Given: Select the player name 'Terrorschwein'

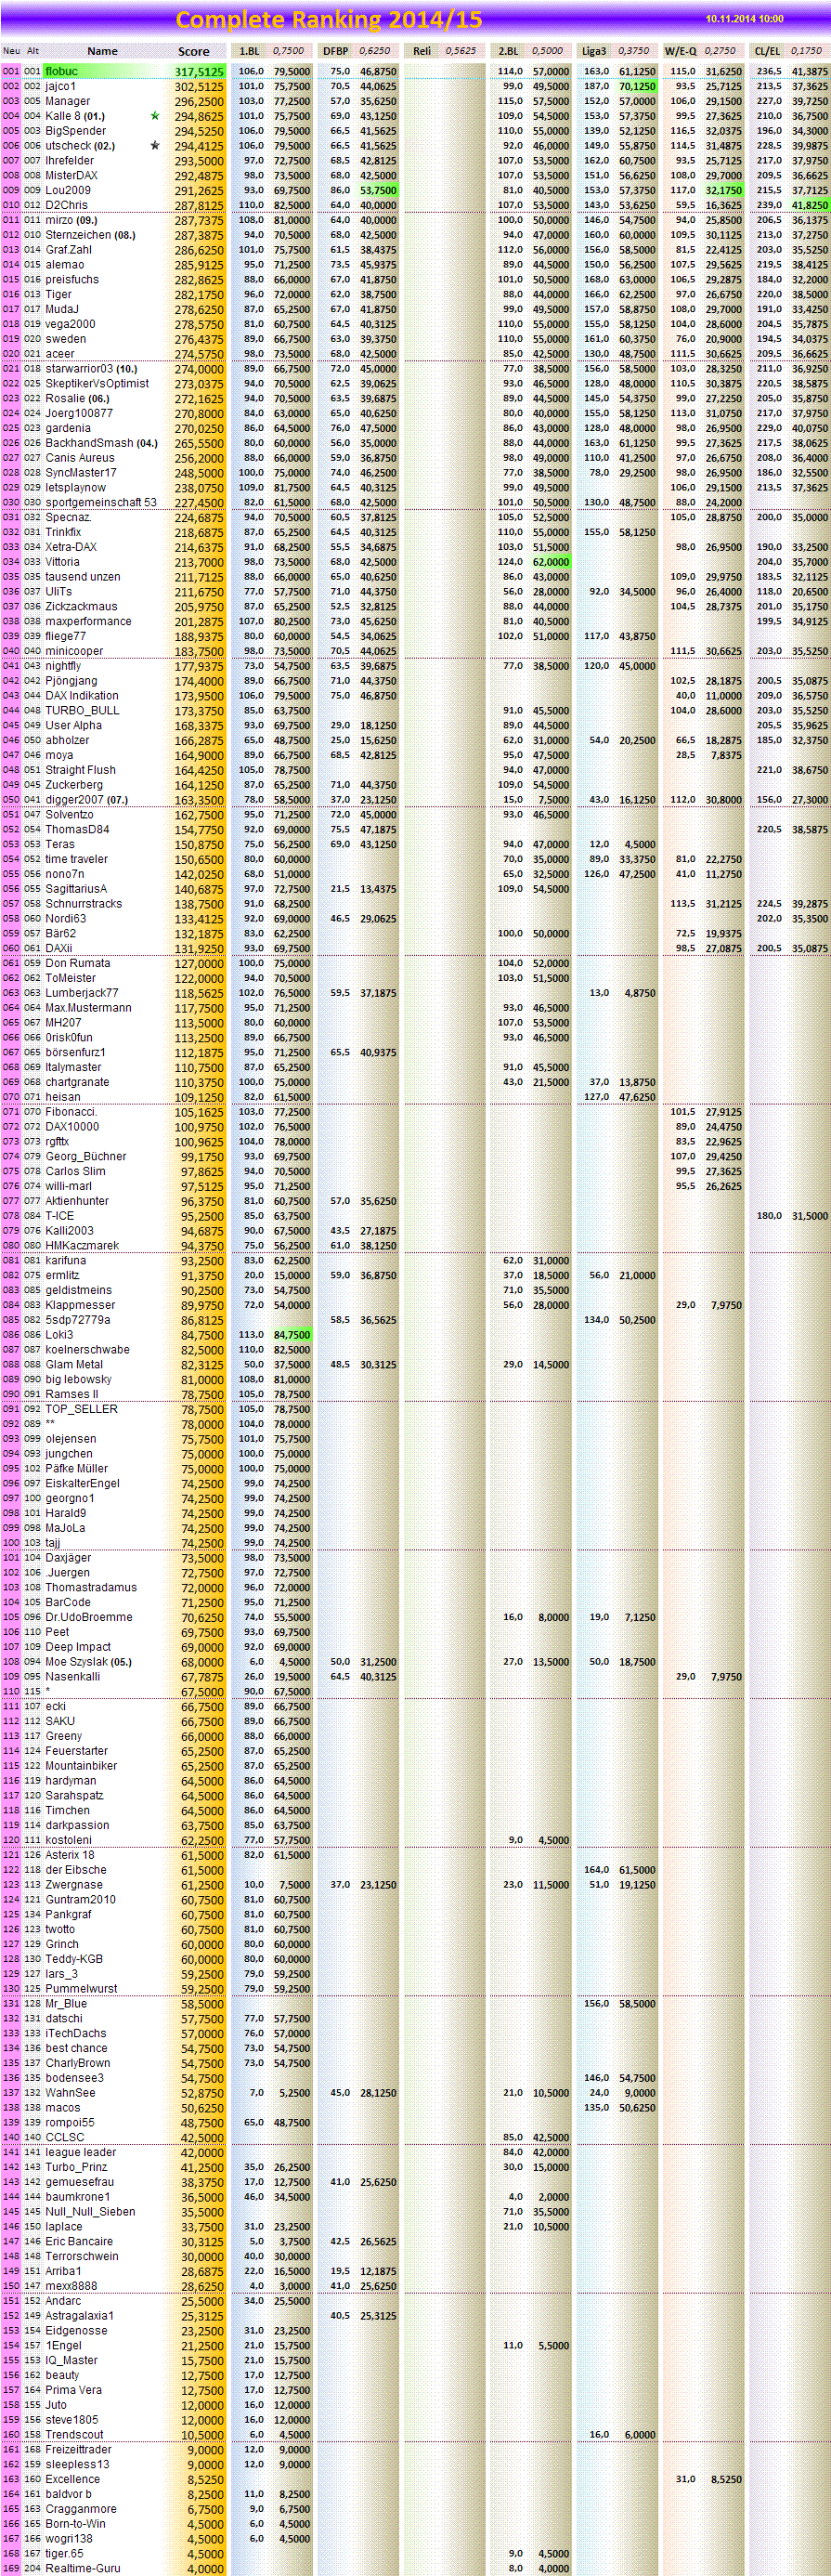Looking at the screenshot, I should click(x=82, y=2256).
